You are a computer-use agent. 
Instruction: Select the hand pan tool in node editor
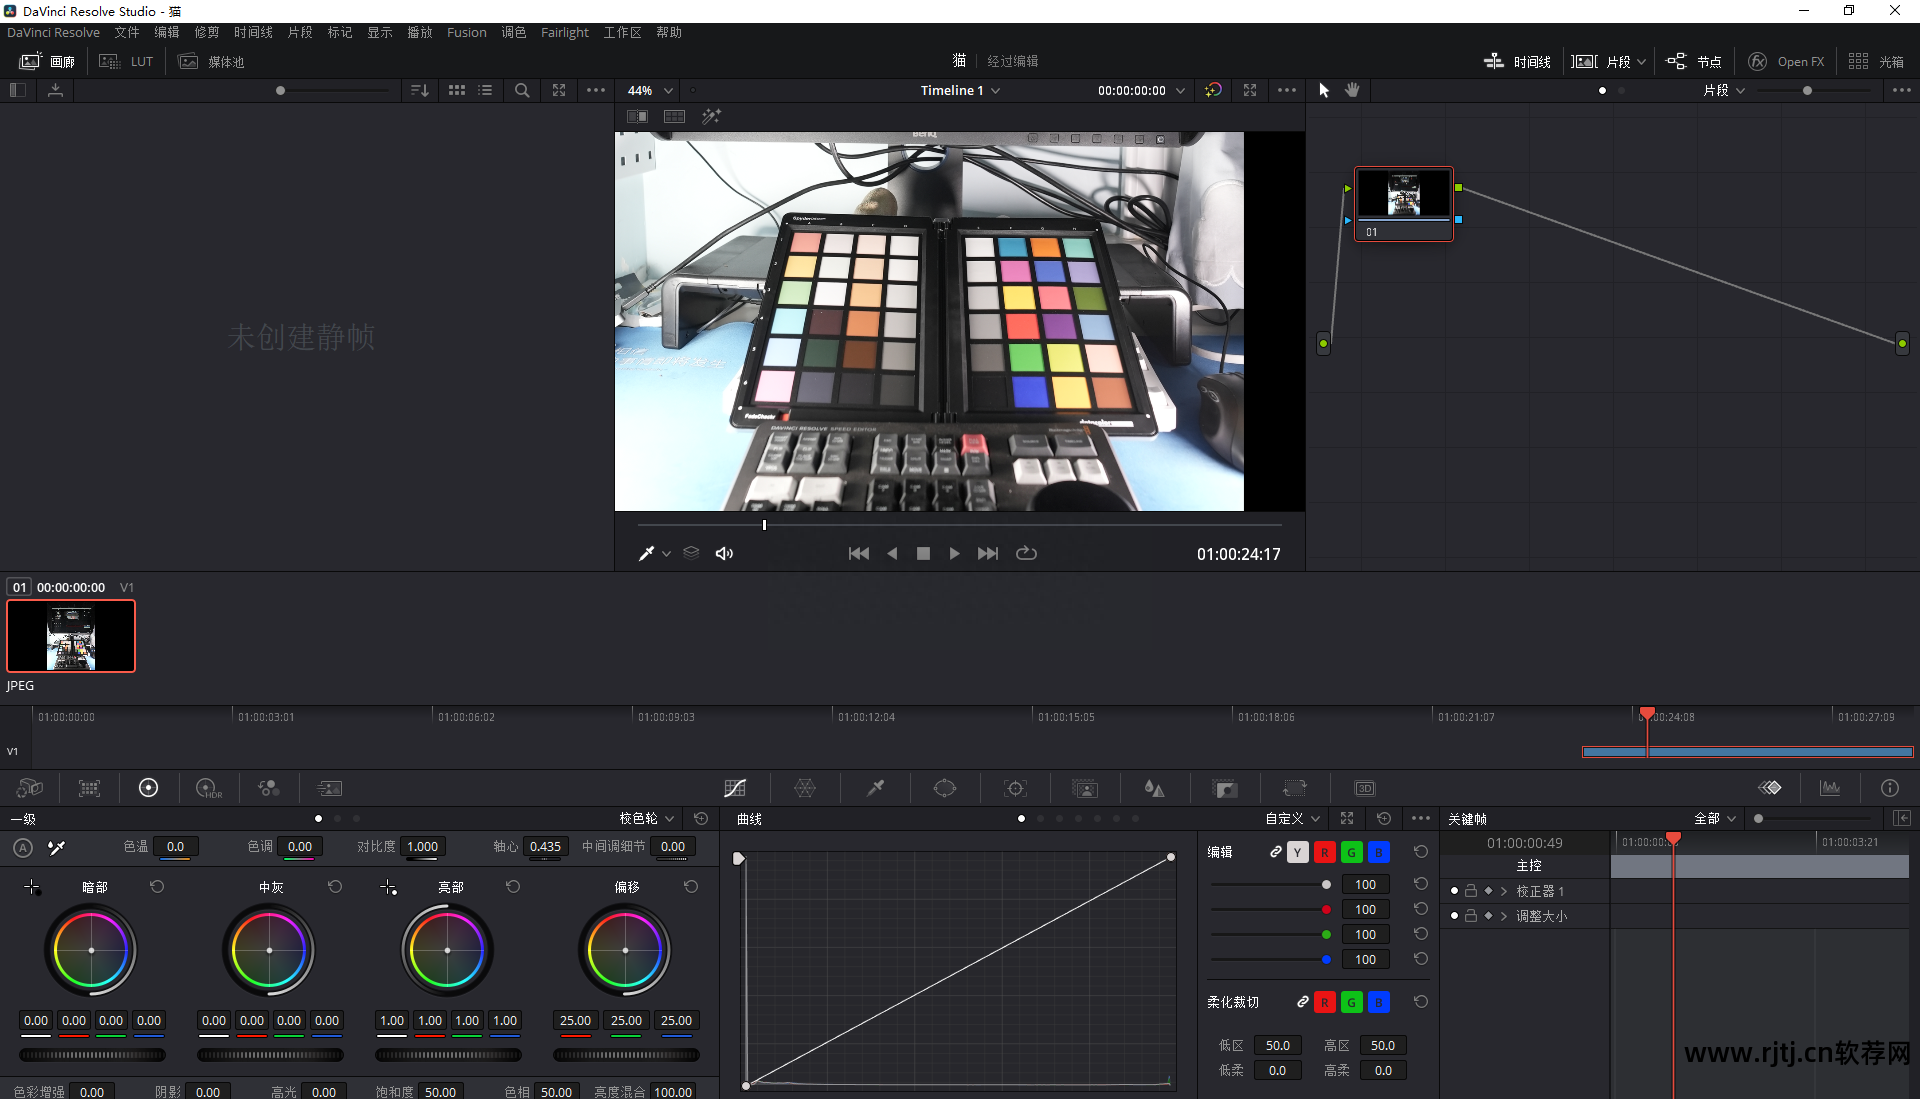click(x=1352, y=90)
